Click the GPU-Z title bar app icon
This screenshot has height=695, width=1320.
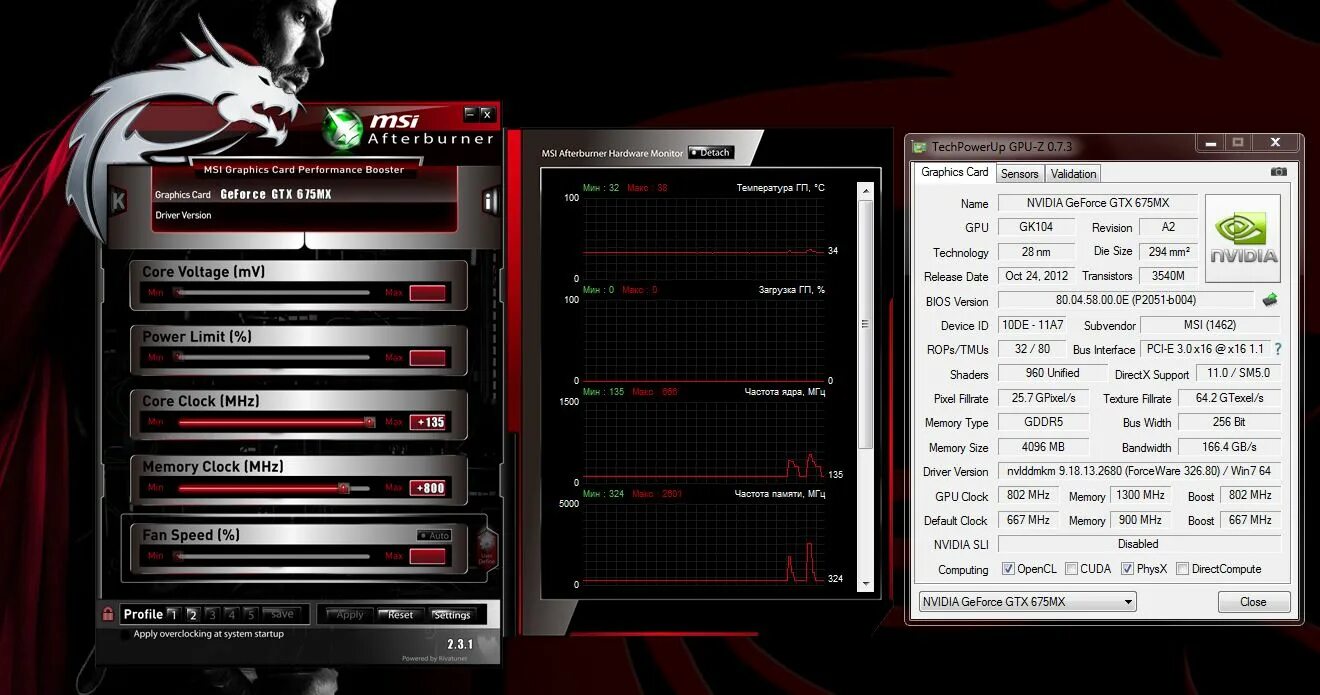point(919,147)
